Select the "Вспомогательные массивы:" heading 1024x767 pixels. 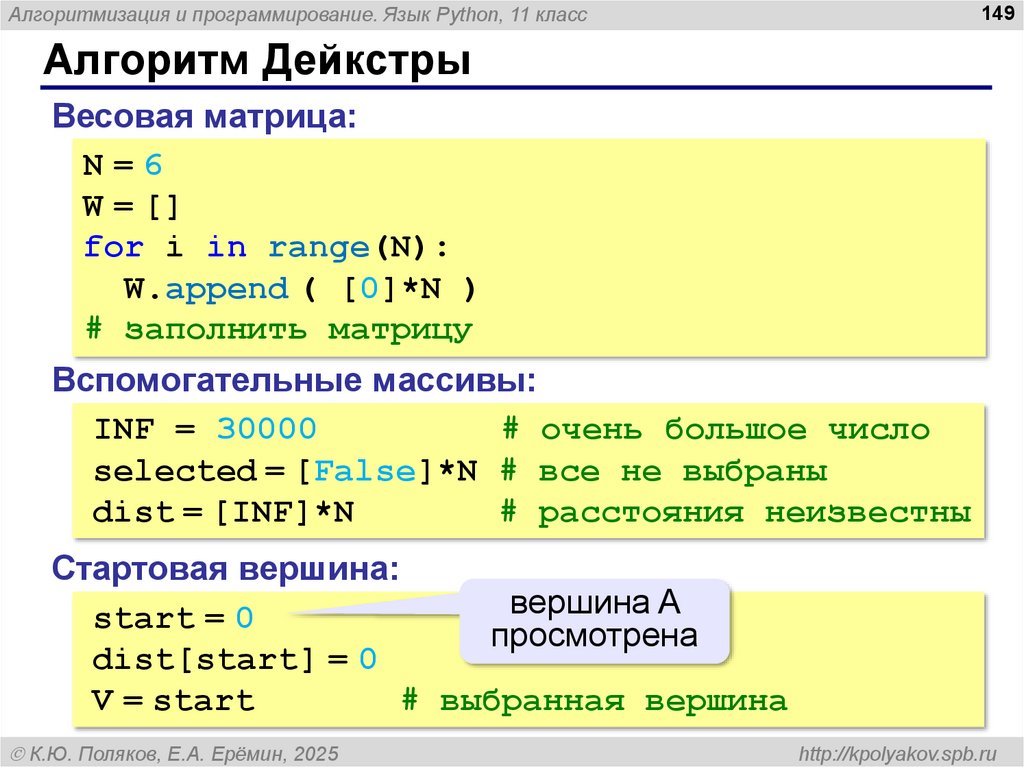294,381
